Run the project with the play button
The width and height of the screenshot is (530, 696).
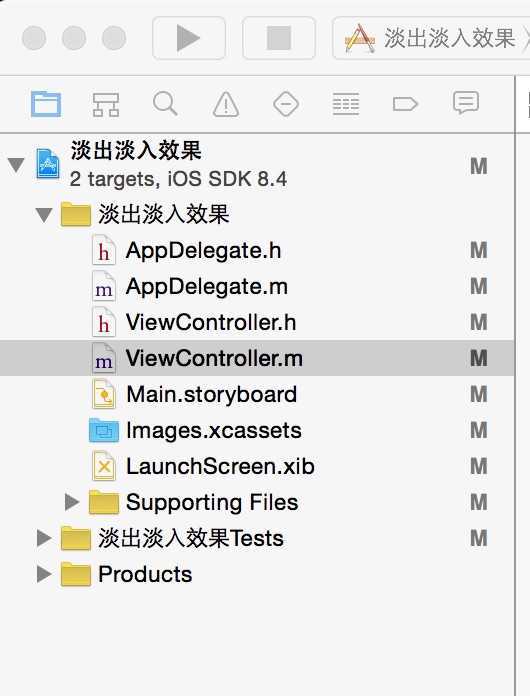[x=189, y=38]
